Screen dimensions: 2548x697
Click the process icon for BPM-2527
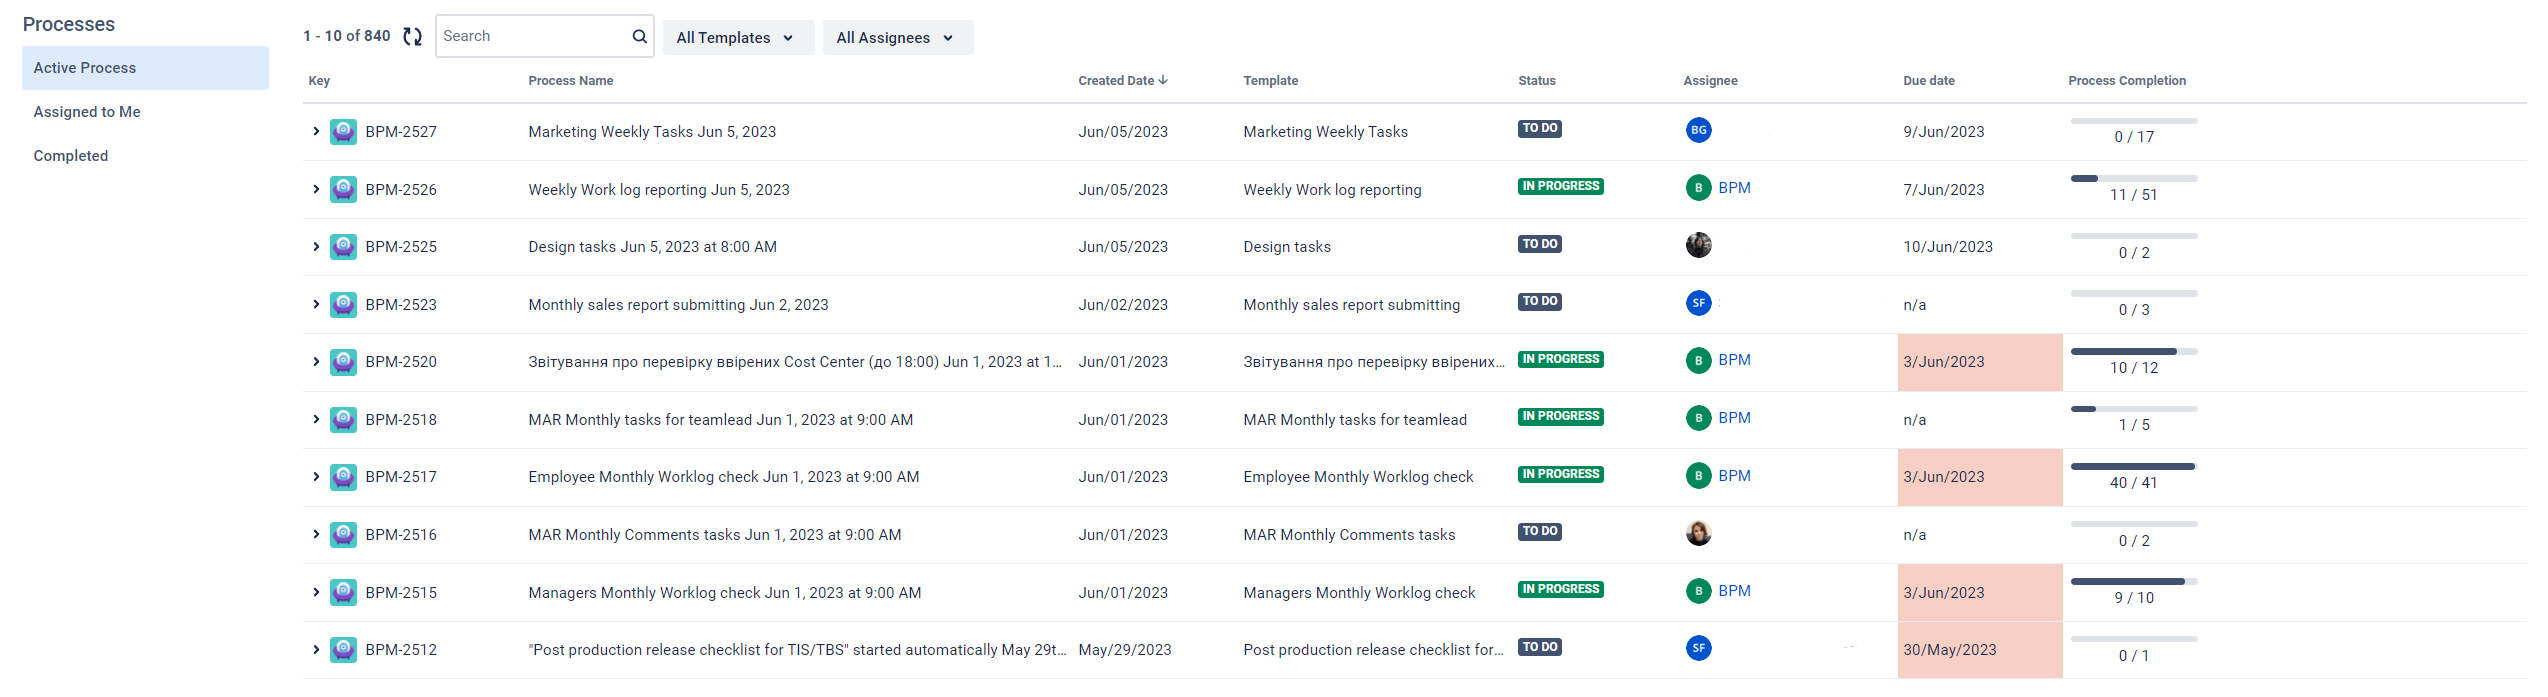pos(344,132)
